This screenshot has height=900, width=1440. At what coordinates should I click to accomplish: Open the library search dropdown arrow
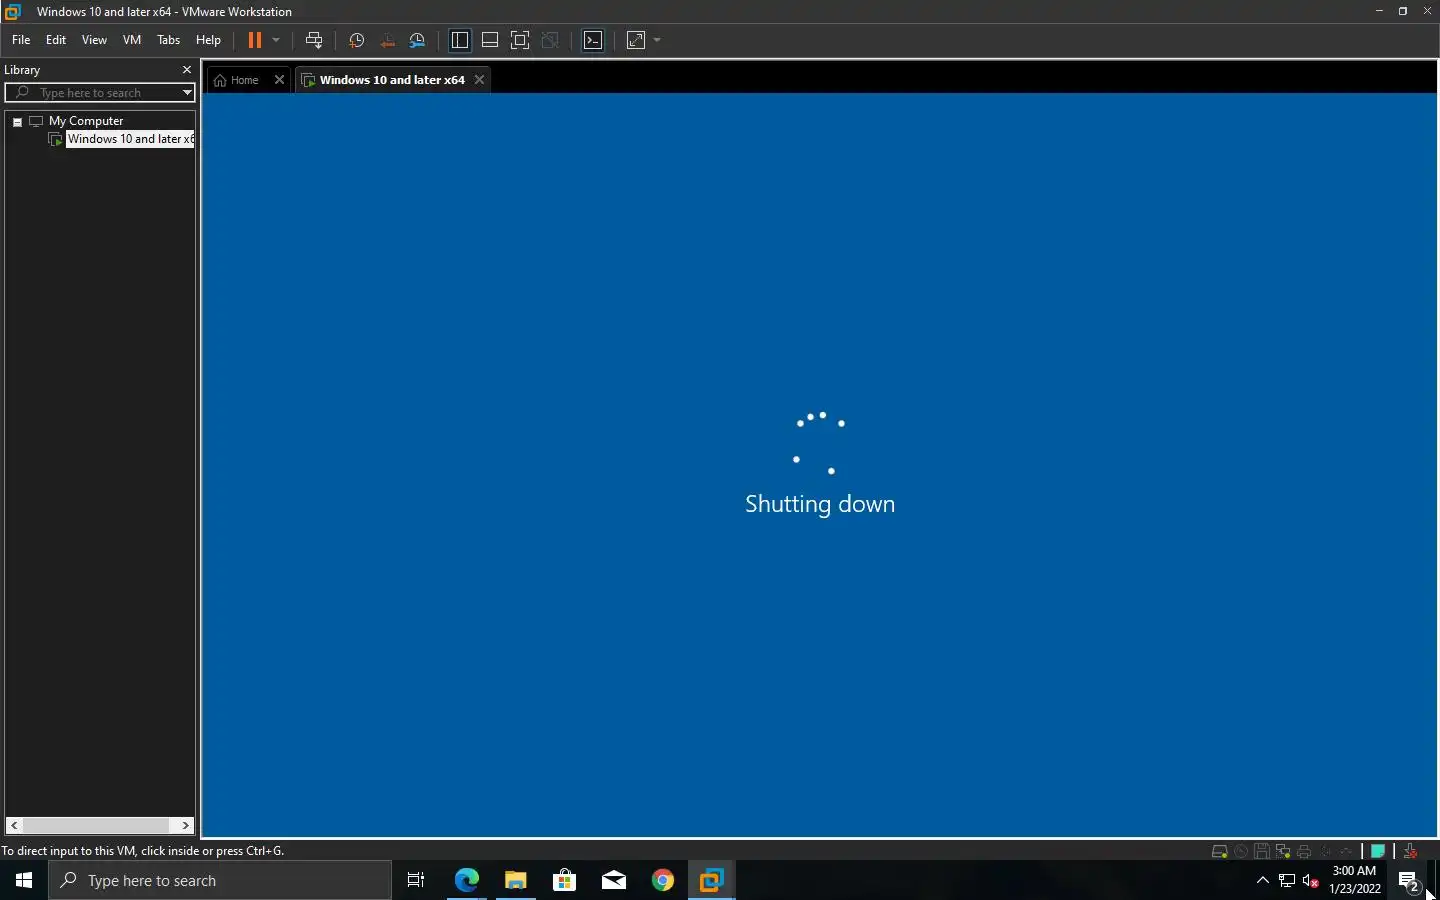(187, 93)
